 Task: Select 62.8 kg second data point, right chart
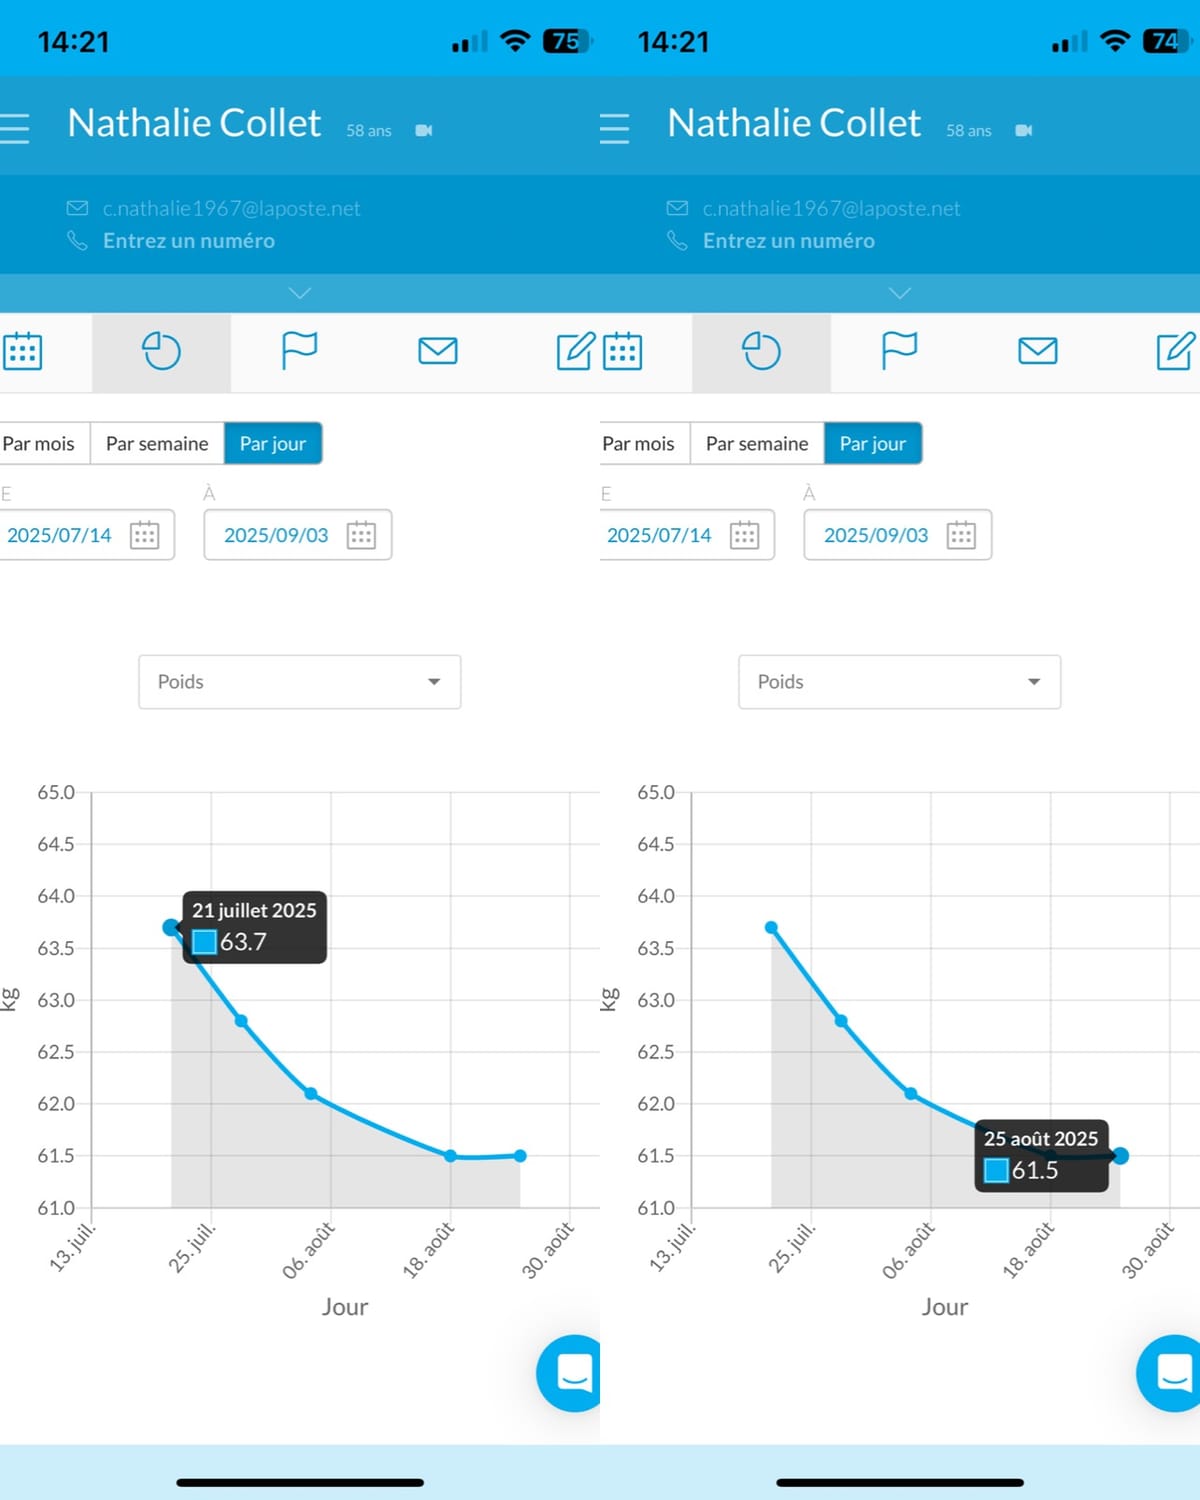[841, 1021]
